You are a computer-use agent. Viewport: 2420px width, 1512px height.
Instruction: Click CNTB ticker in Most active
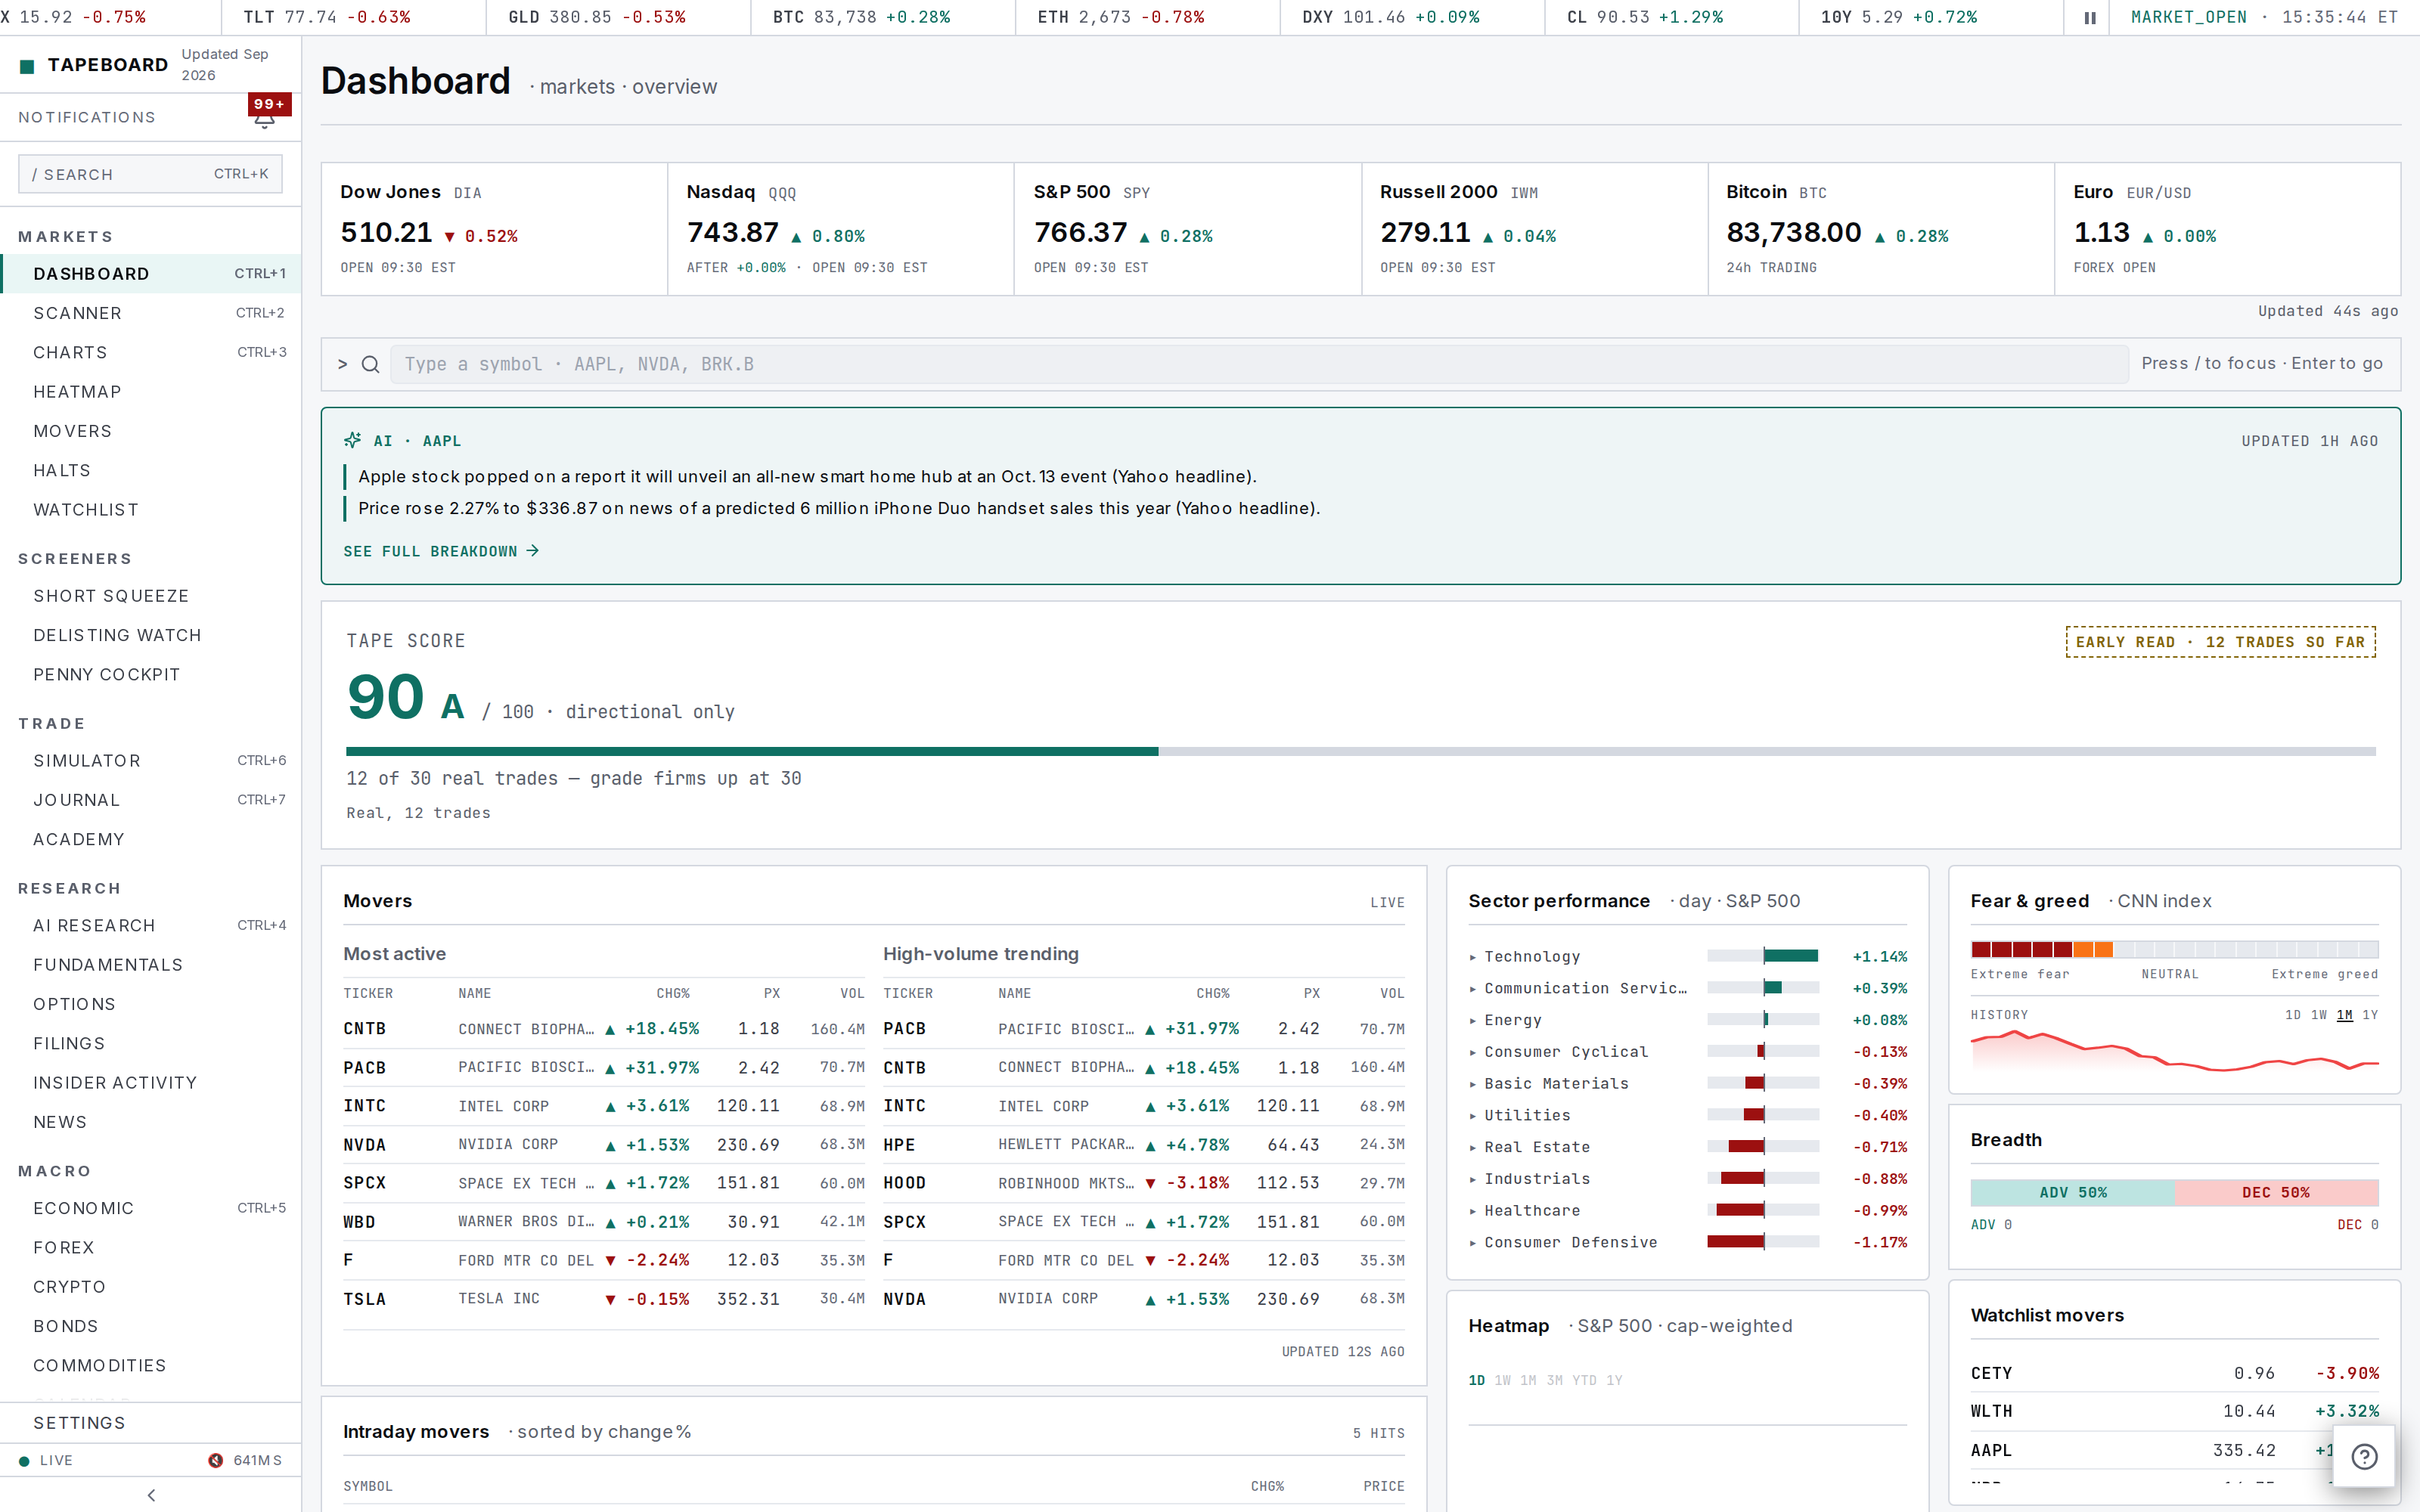coord(364,1029)
